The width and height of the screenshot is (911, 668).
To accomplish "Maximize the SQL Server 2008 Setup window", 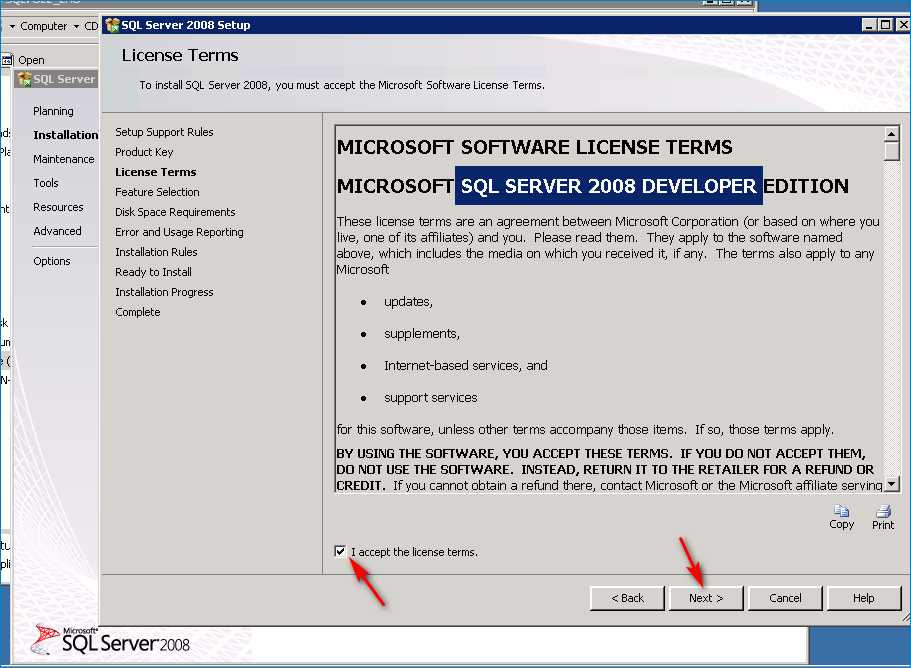I will [x=885, y=25].
